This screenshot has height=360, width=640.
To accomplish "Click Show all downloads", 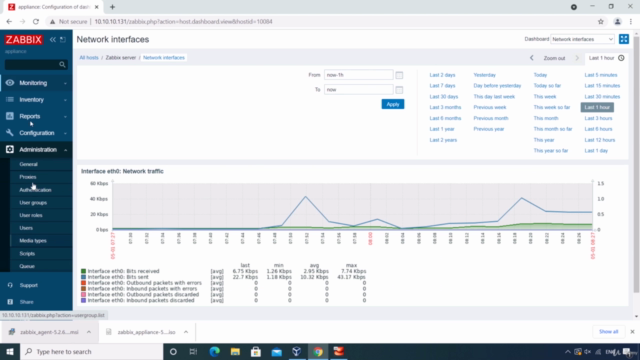I will (609, 331).
